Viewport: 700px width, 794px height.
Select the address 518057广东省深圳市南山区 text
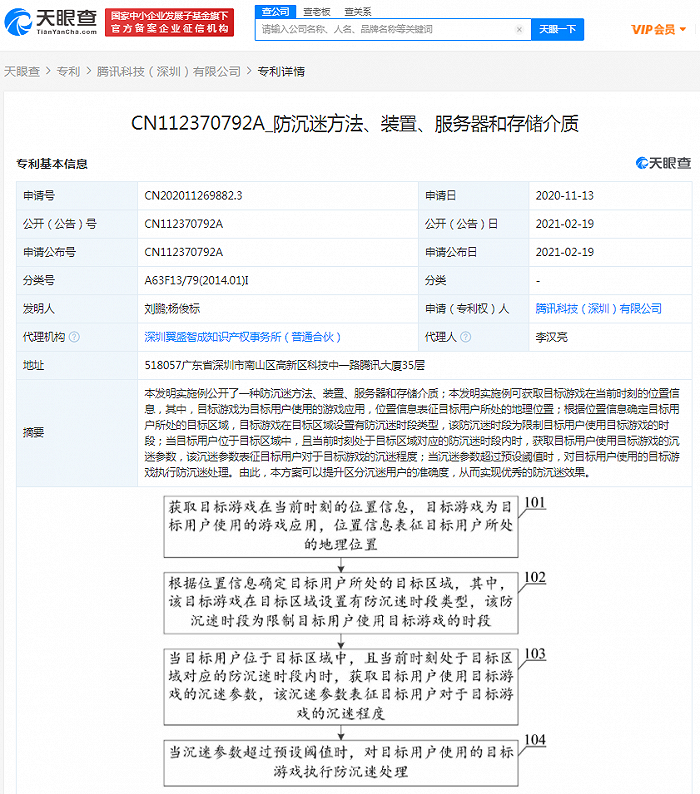click(284, 365)
